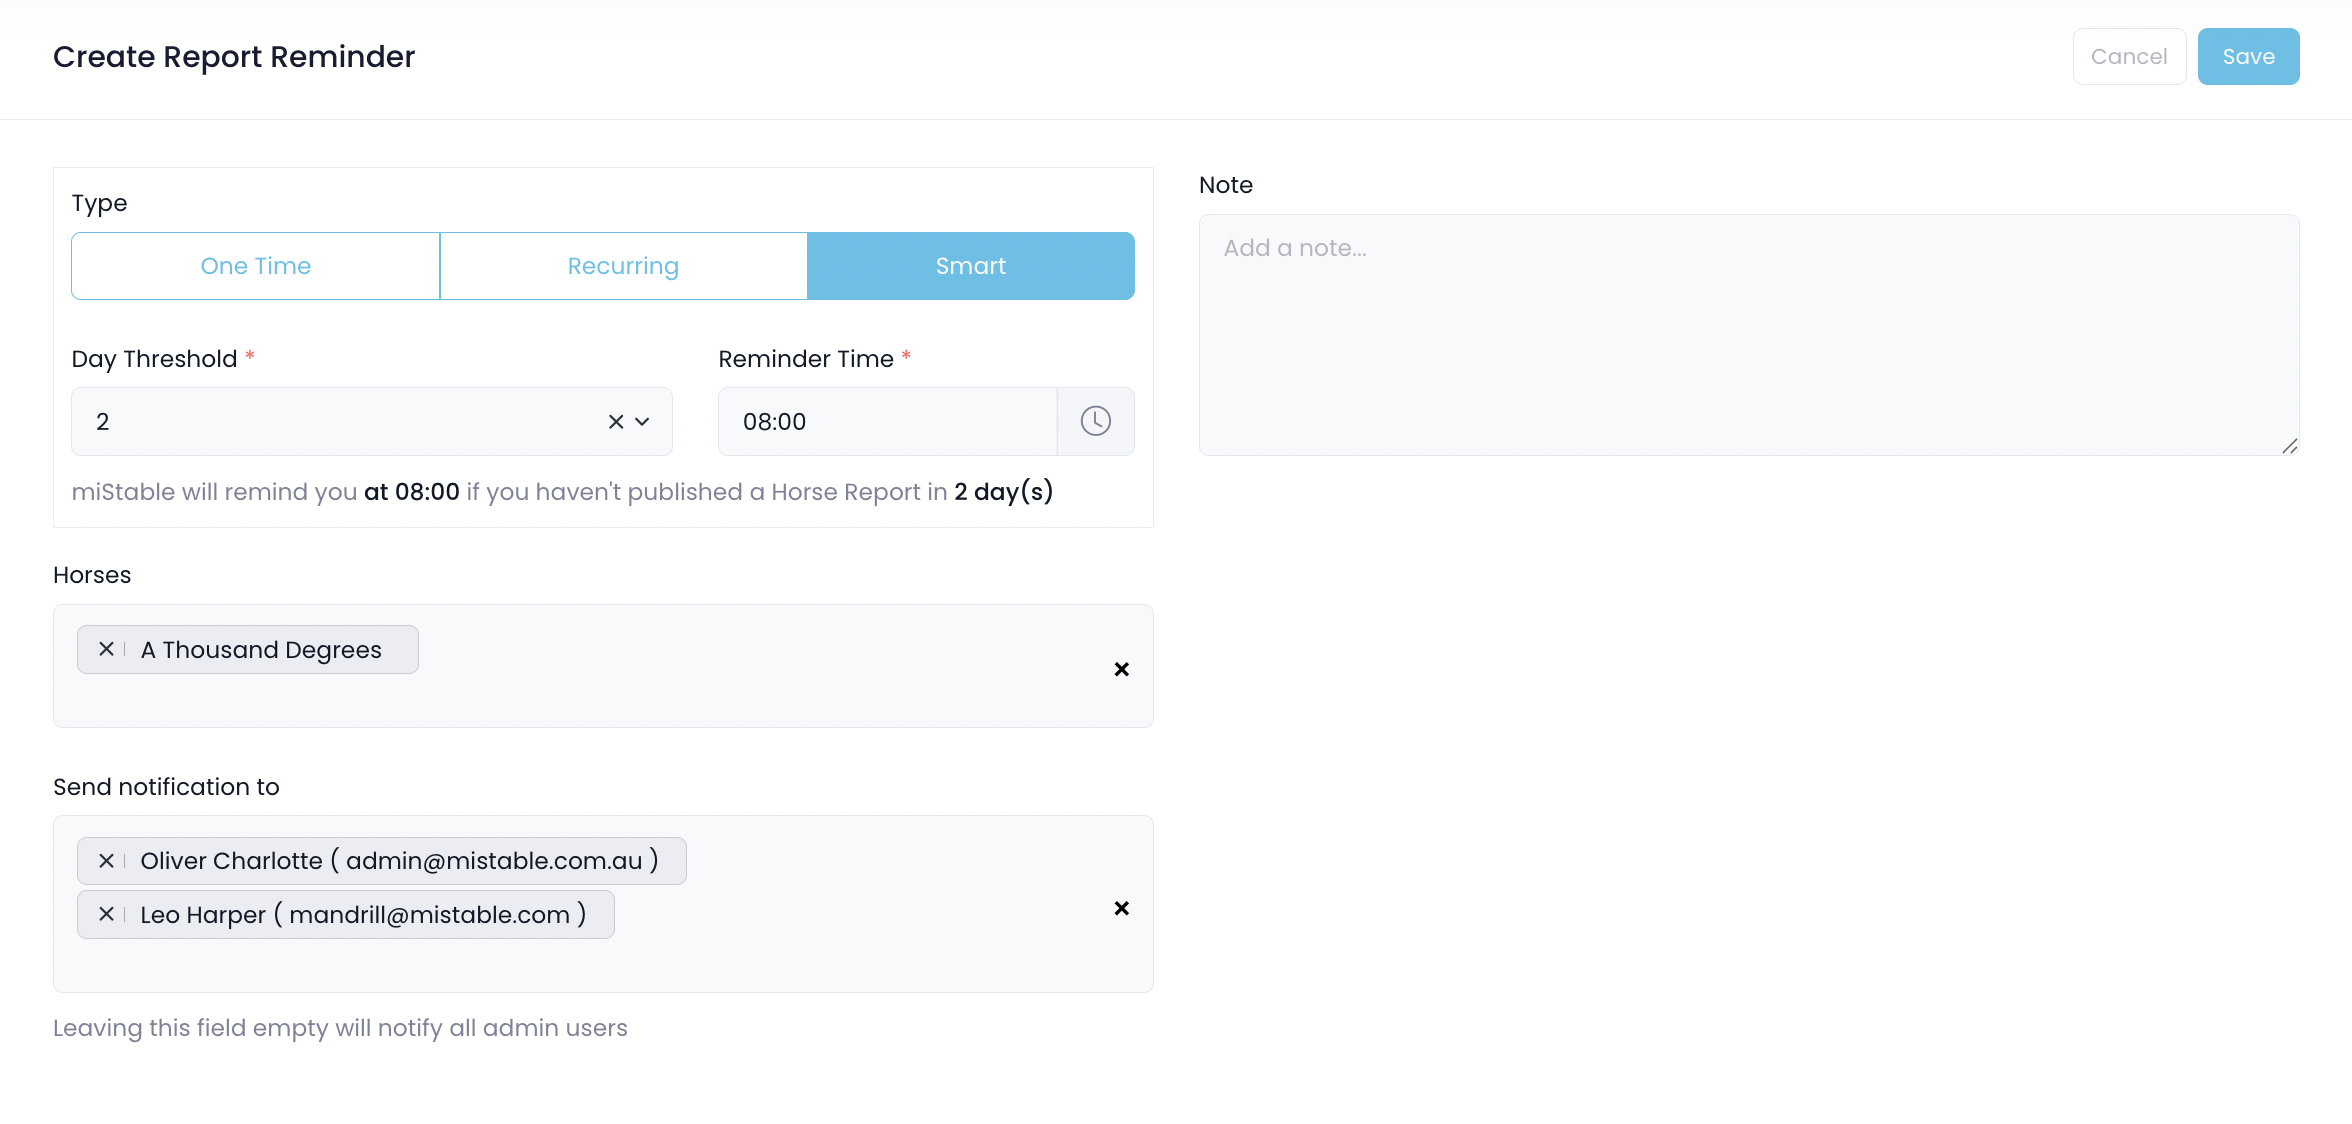Clear all selected horses

click(x=1121, y=669)
